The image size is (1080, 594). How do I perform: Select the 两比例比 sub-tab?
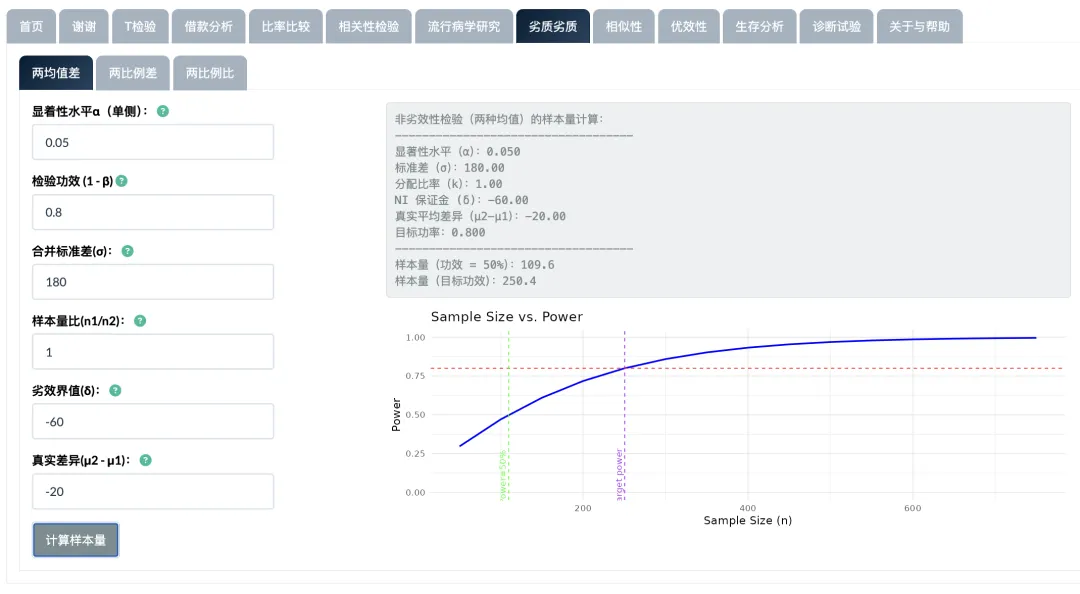[x=210, y=73]
